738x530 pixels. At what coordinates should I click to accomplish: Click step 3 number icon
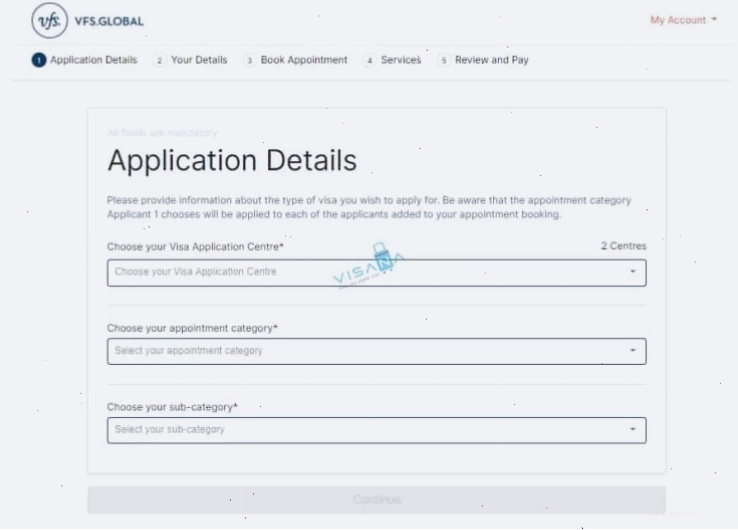(x=249, y=60)
